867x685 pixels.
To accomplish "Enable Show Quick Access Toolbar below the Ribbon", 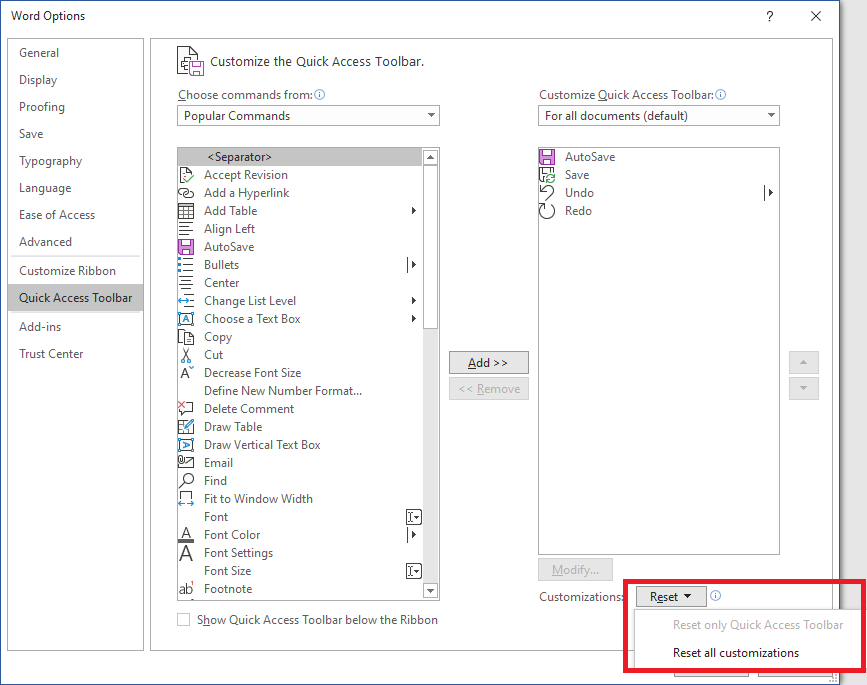I will [184, 619].
